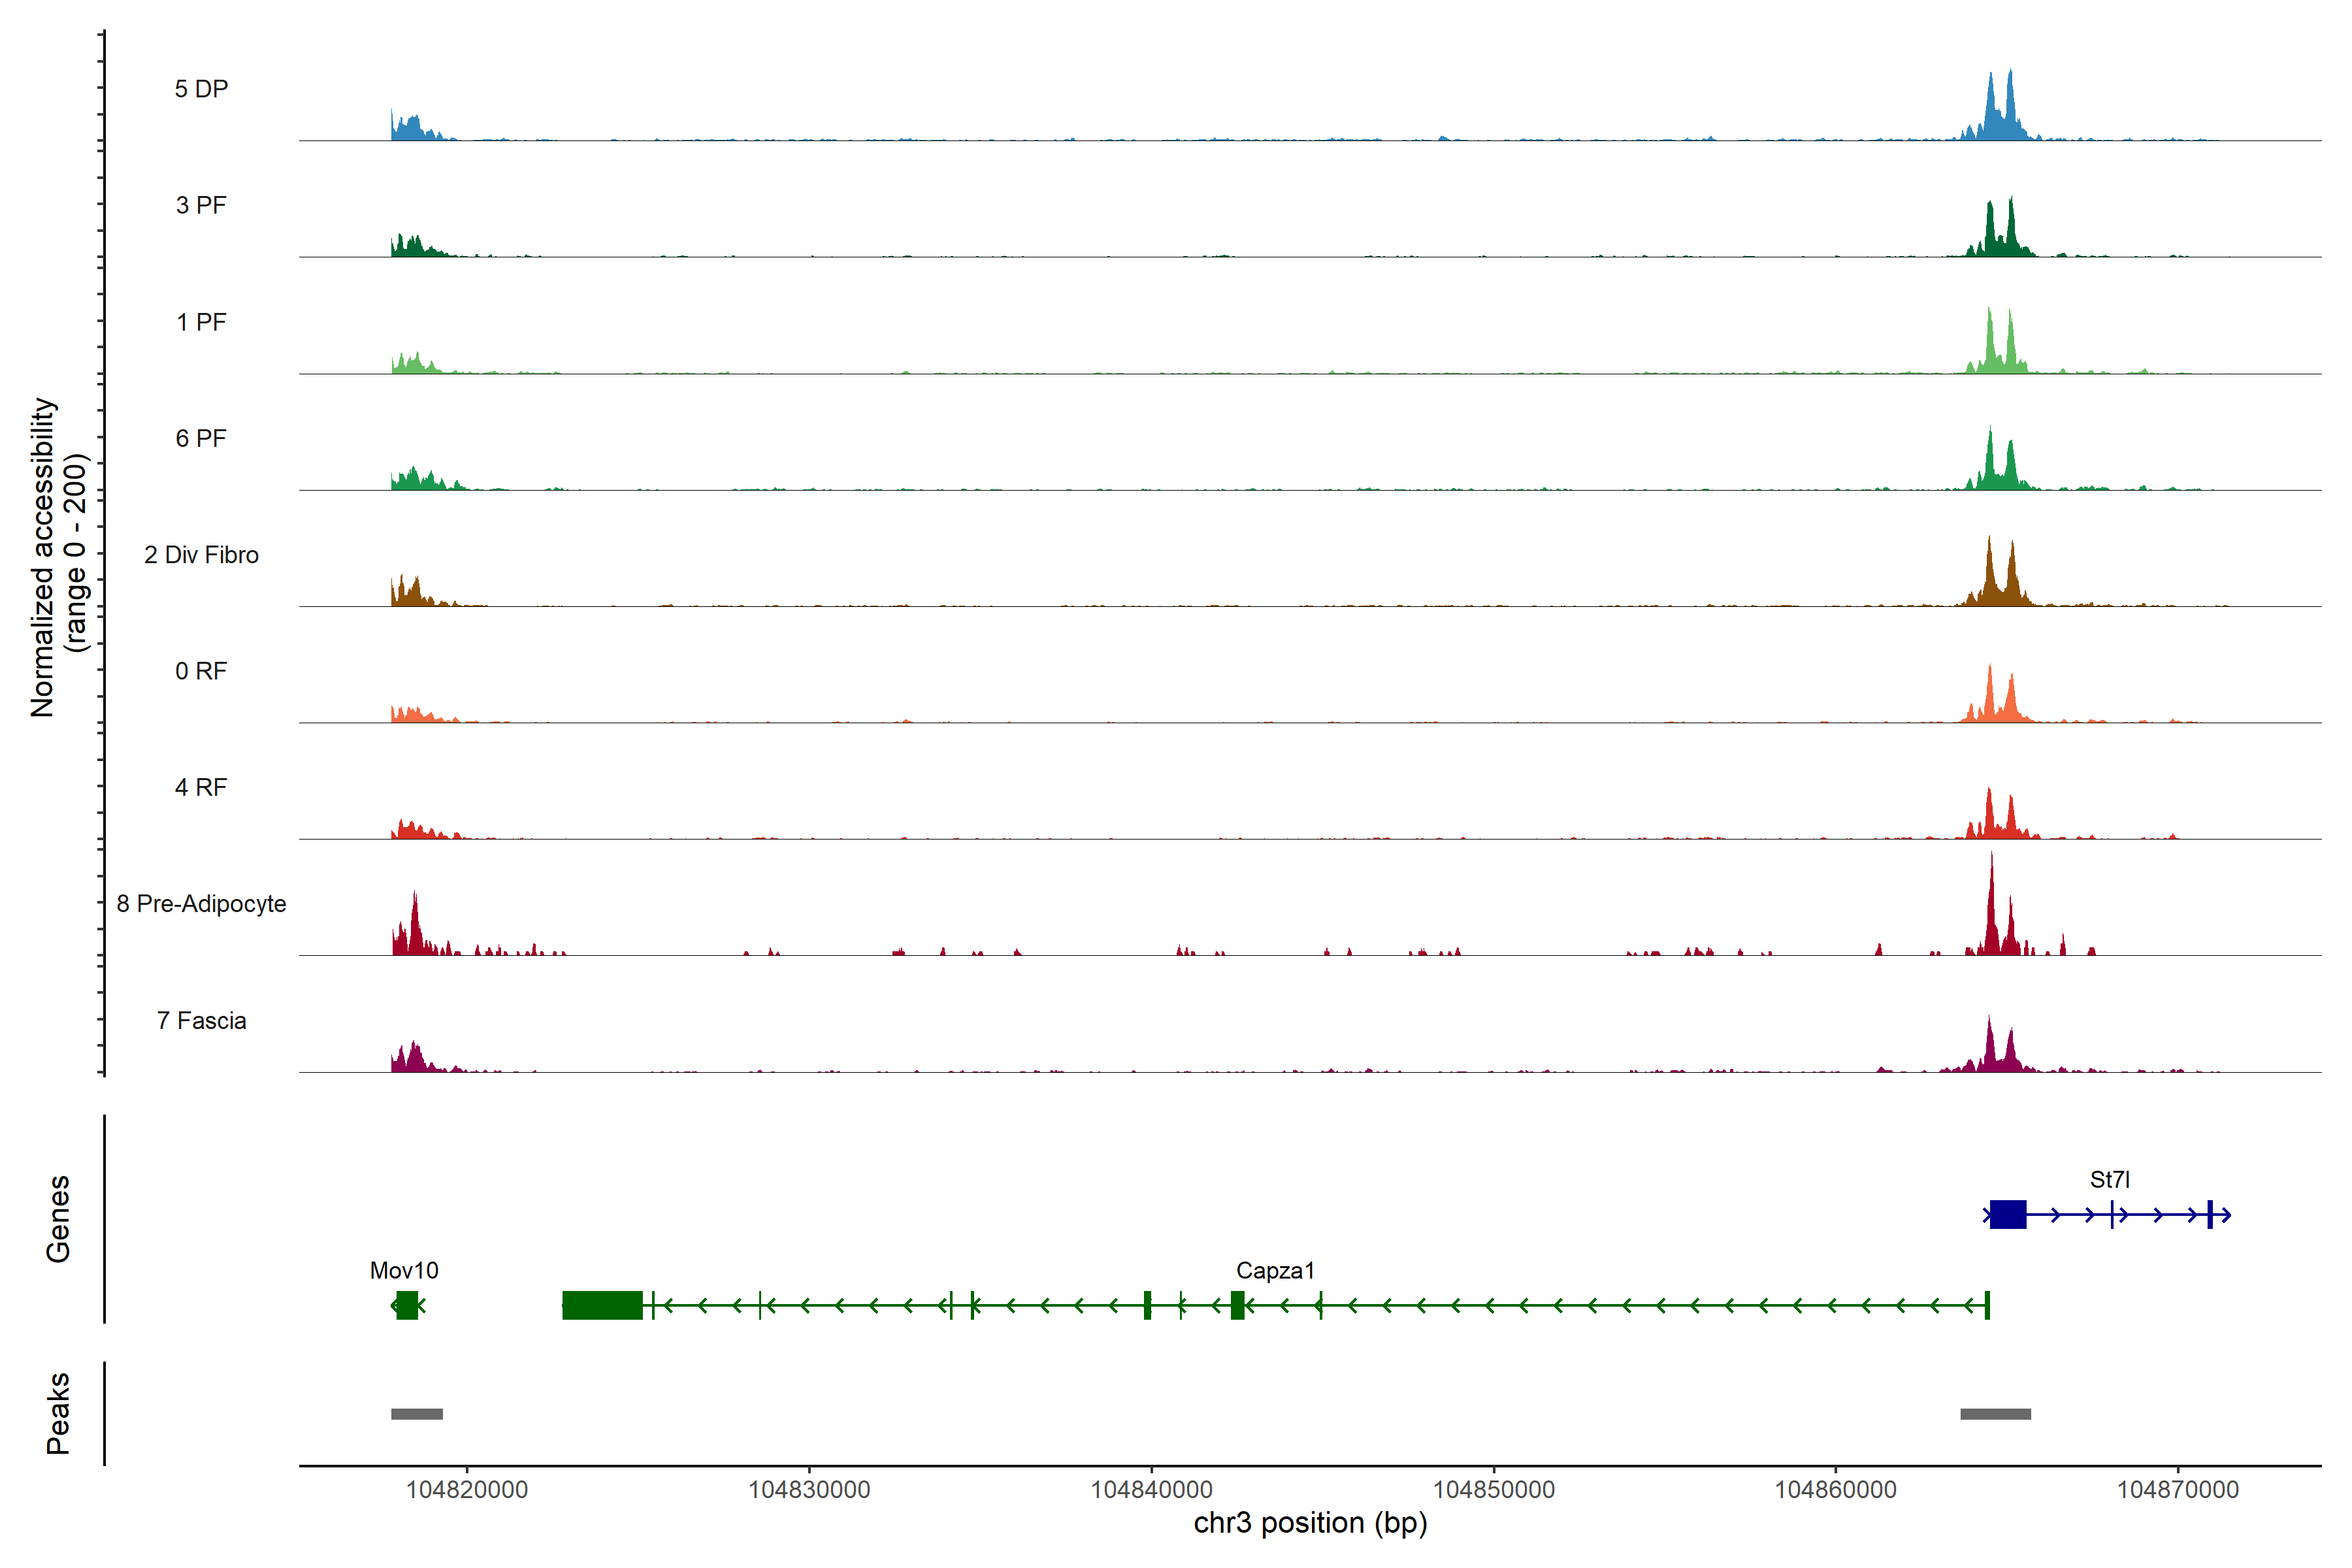Click x-axis tick label 104840000
Image resolution: width=2352 pixels, height=1568 pixels.
point(1151,1489)
